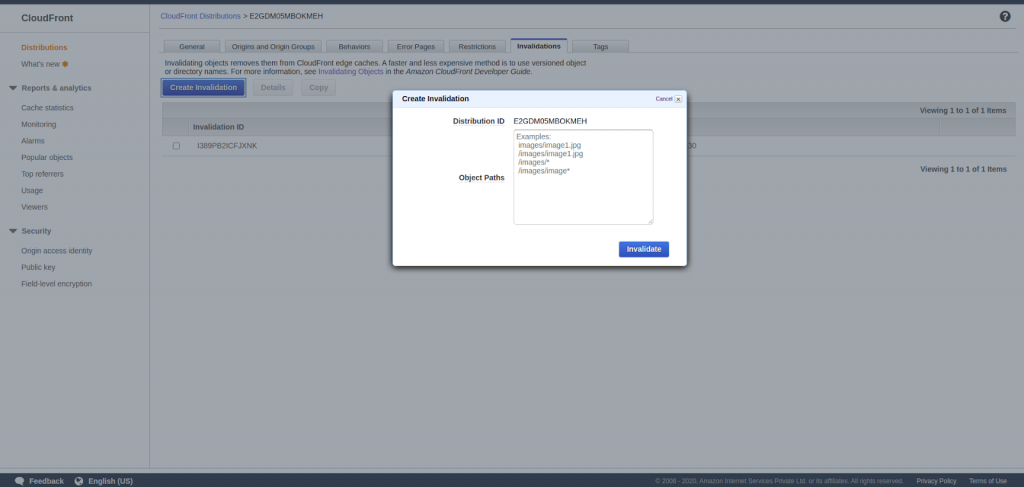Tick the I389PB2ICFJXNK invalidation checkbox
Screen dimensions: 1024x487
[176, 146]
